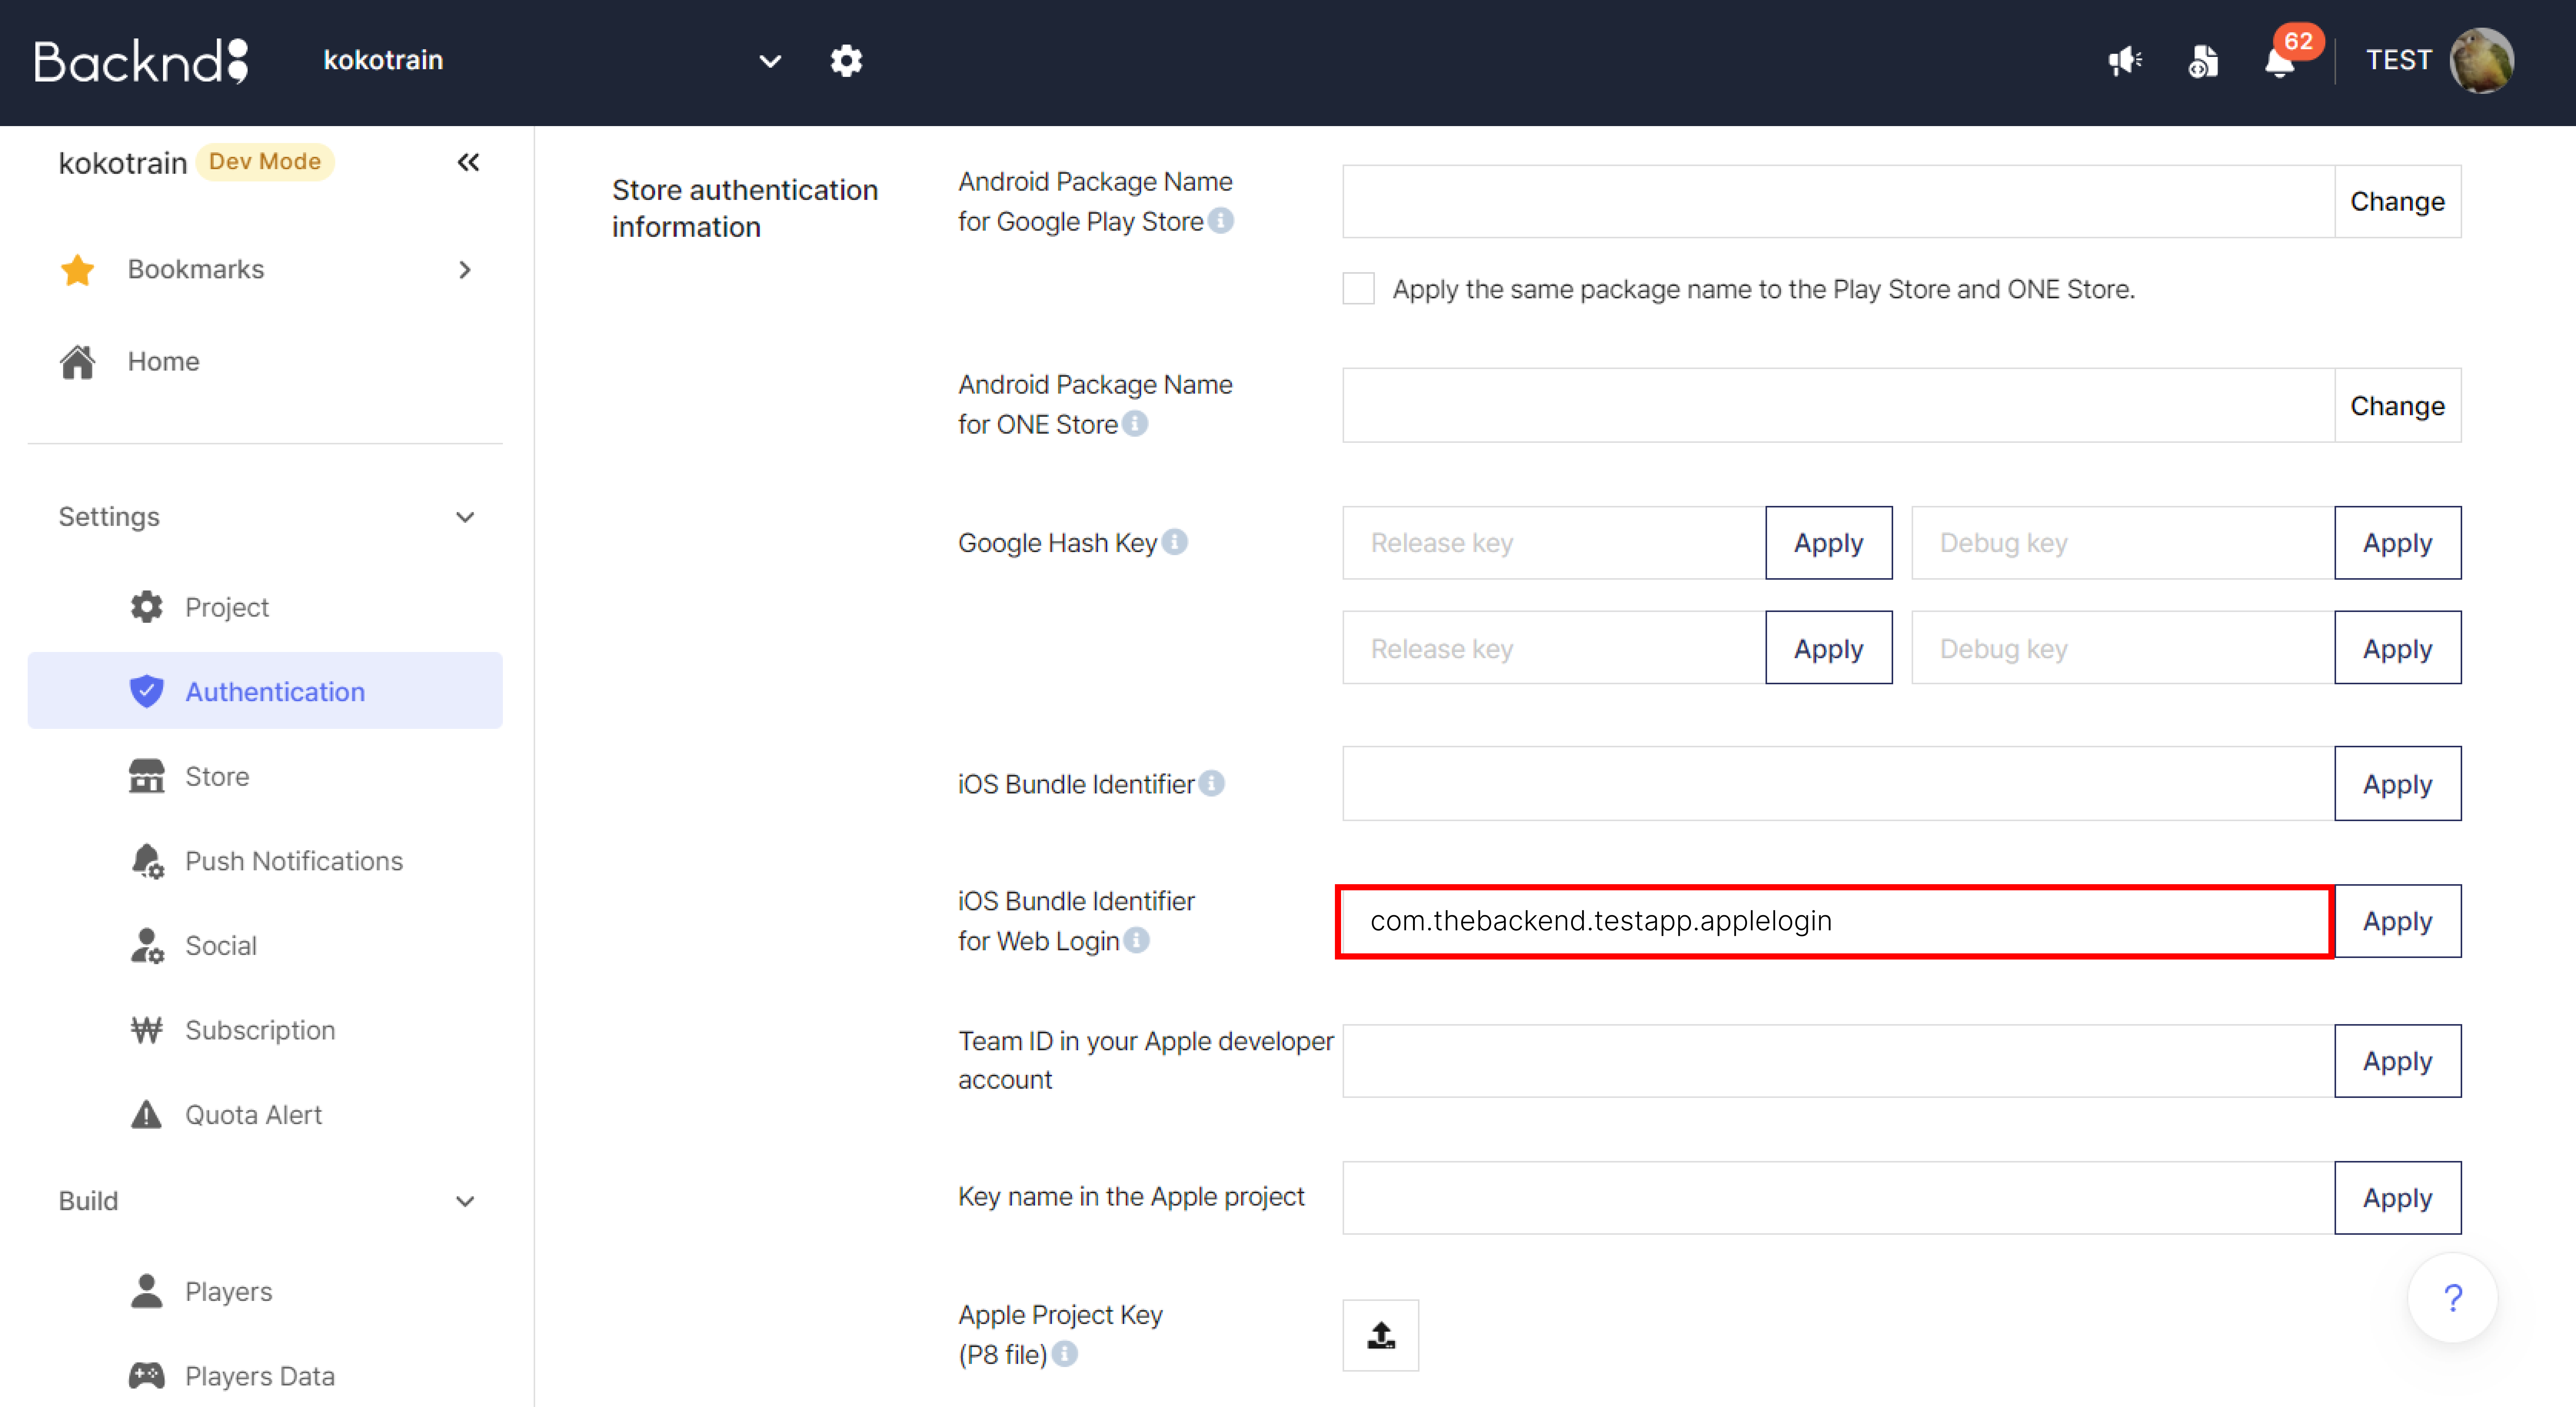Collapse the sidebar with double-chevron icon
2576x1407 pixels.
(468, 162)
